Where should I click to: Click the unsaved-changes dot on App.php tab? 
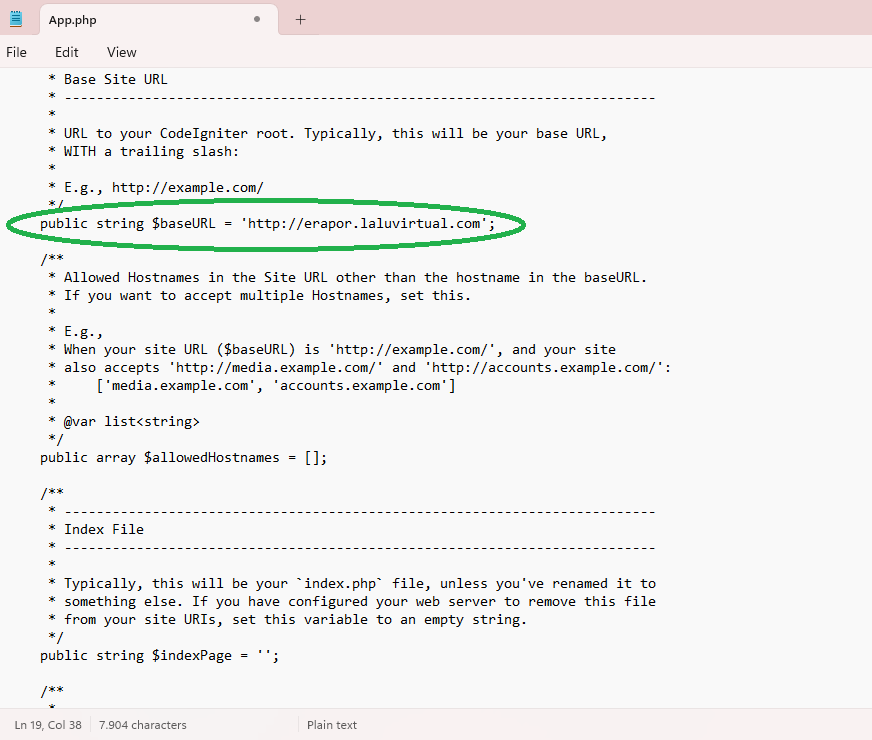[x=257, y=19]
